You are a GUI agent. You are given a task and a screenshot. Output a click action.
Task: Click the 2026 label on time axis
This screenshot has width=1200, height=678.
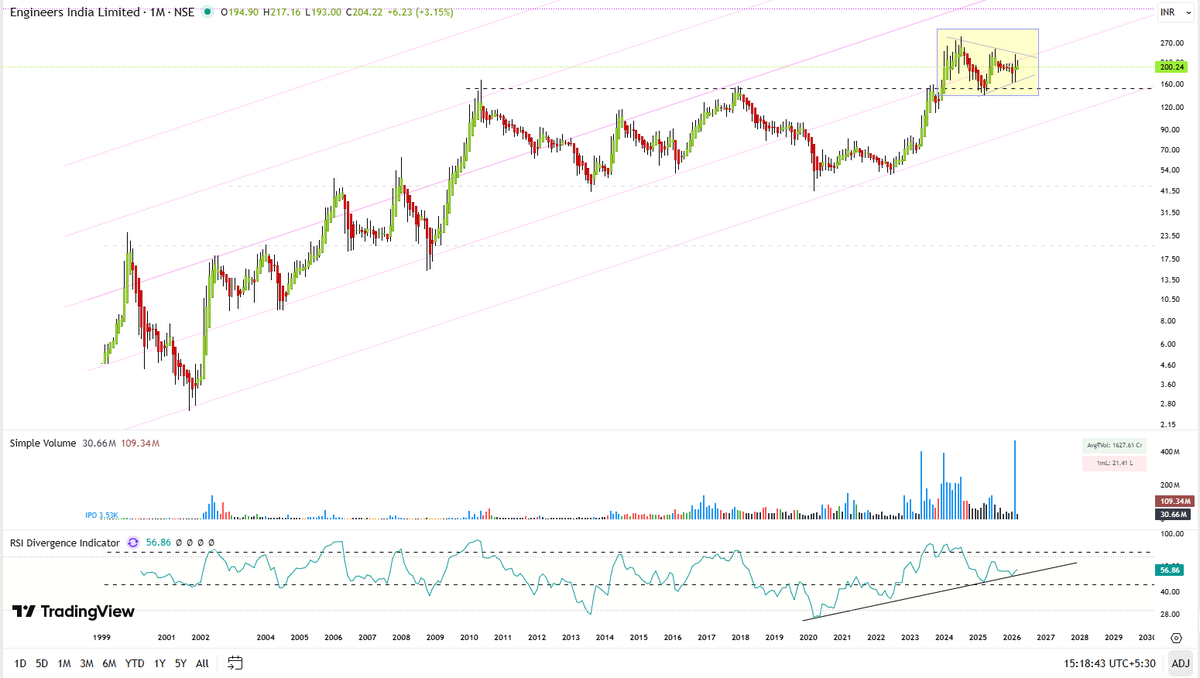(1012, 637)
